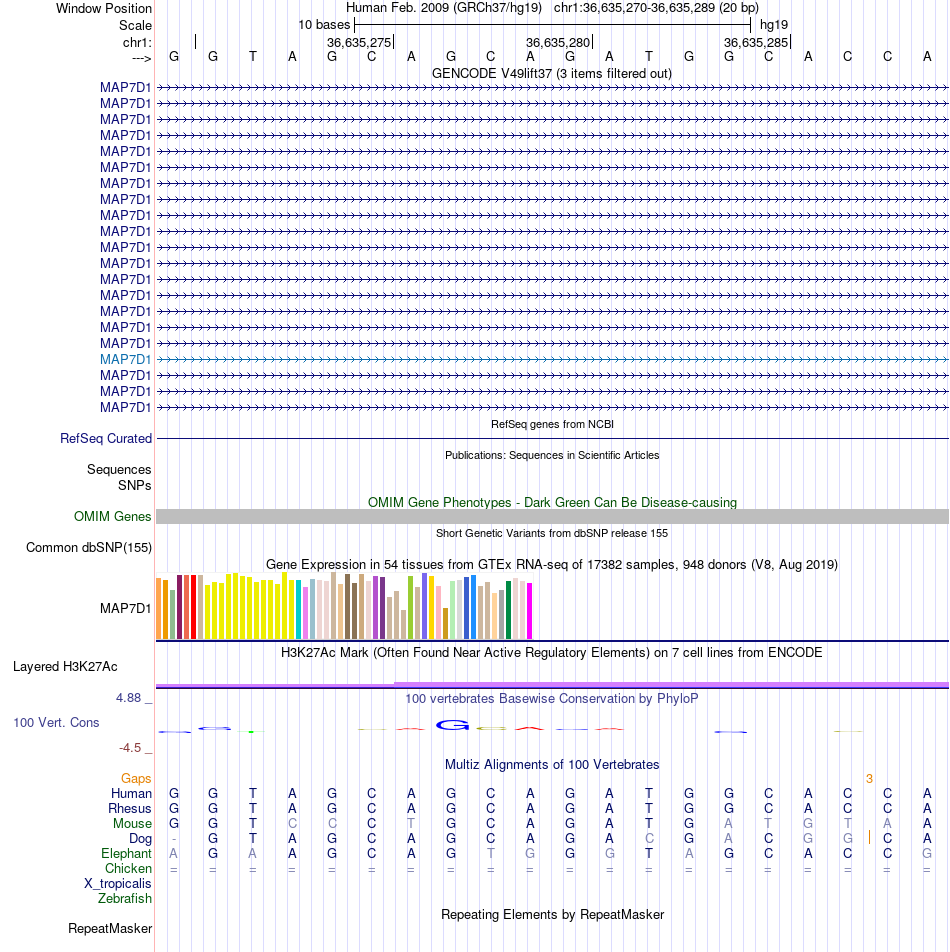Click the "Elephant" species row label
Viewport: 950px width, 952px height.
[x=126, y=854]
